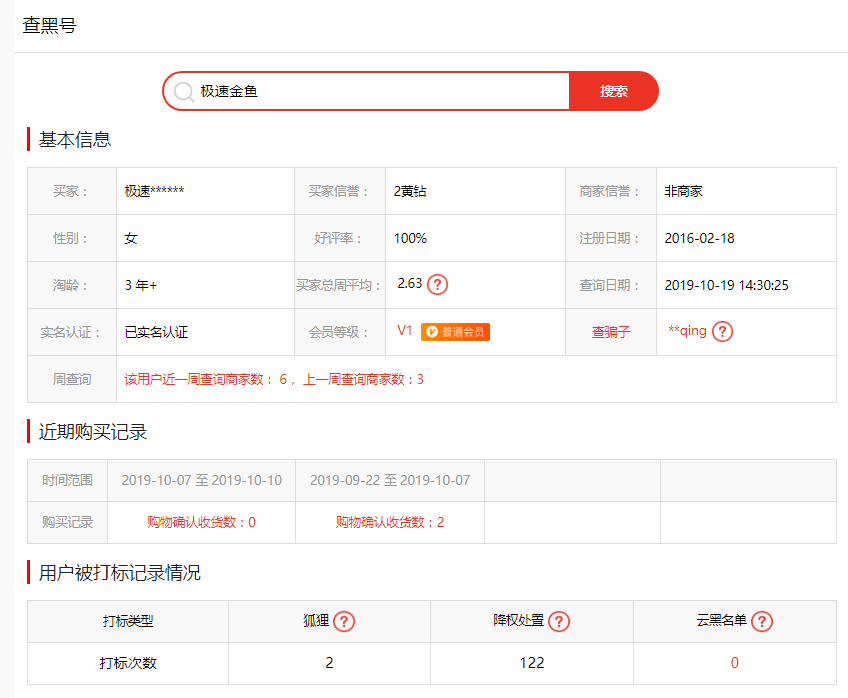Click the weekly merchant query count text

pos(274,379)
